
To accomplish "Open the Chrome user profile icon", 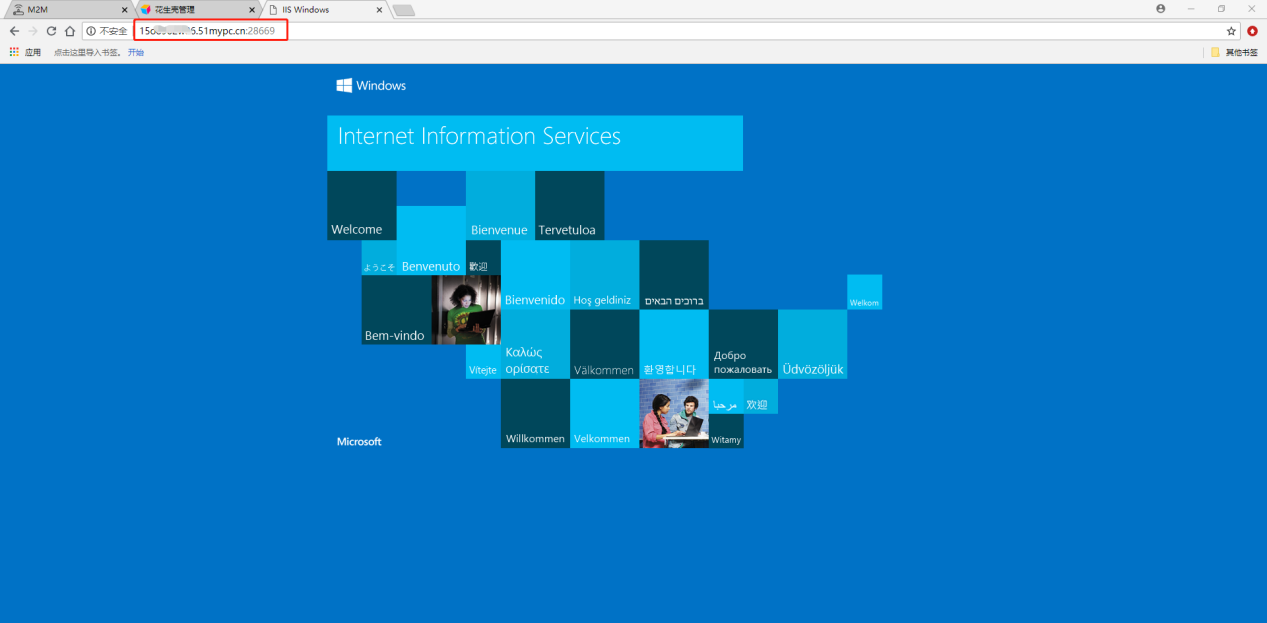I will pos(1160,8).
